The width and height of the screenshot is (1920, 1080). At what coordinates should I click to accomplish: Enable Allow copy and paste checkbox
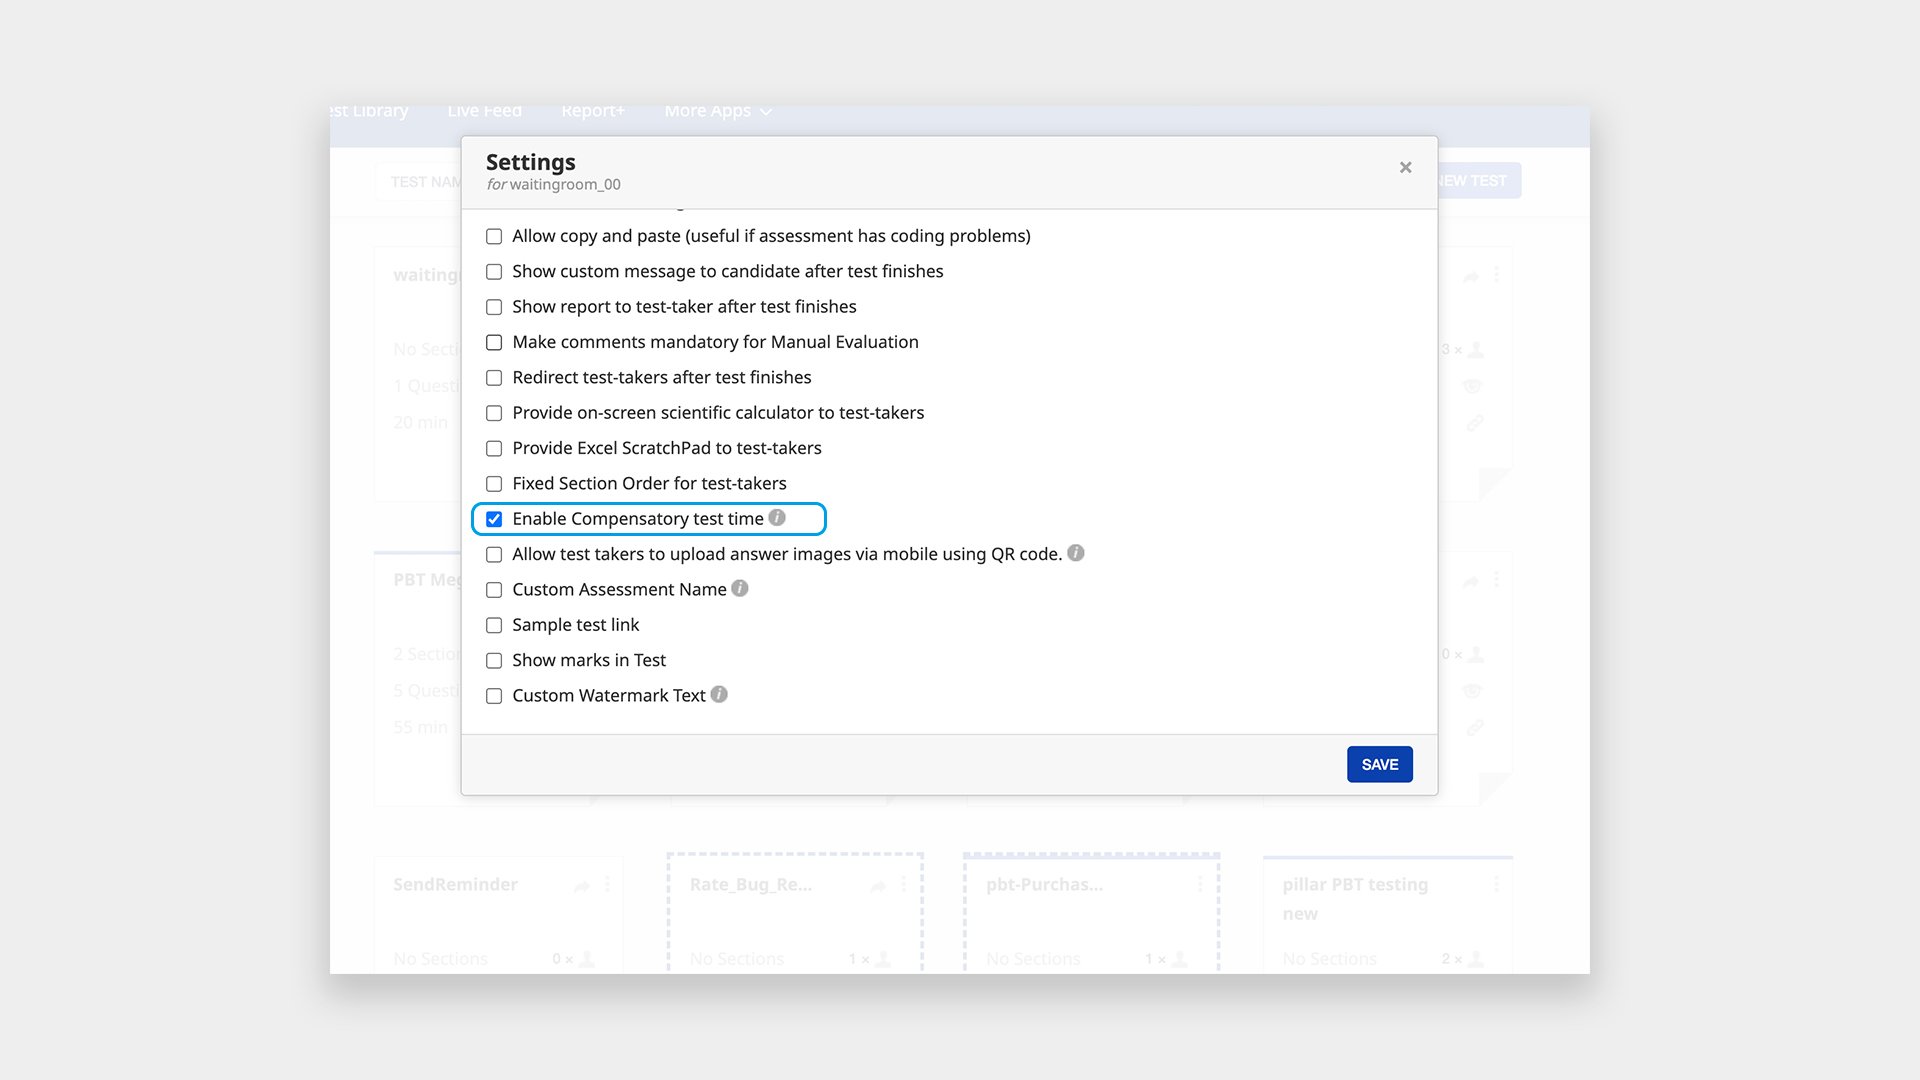pyautogui.click(x=494, y=237)
